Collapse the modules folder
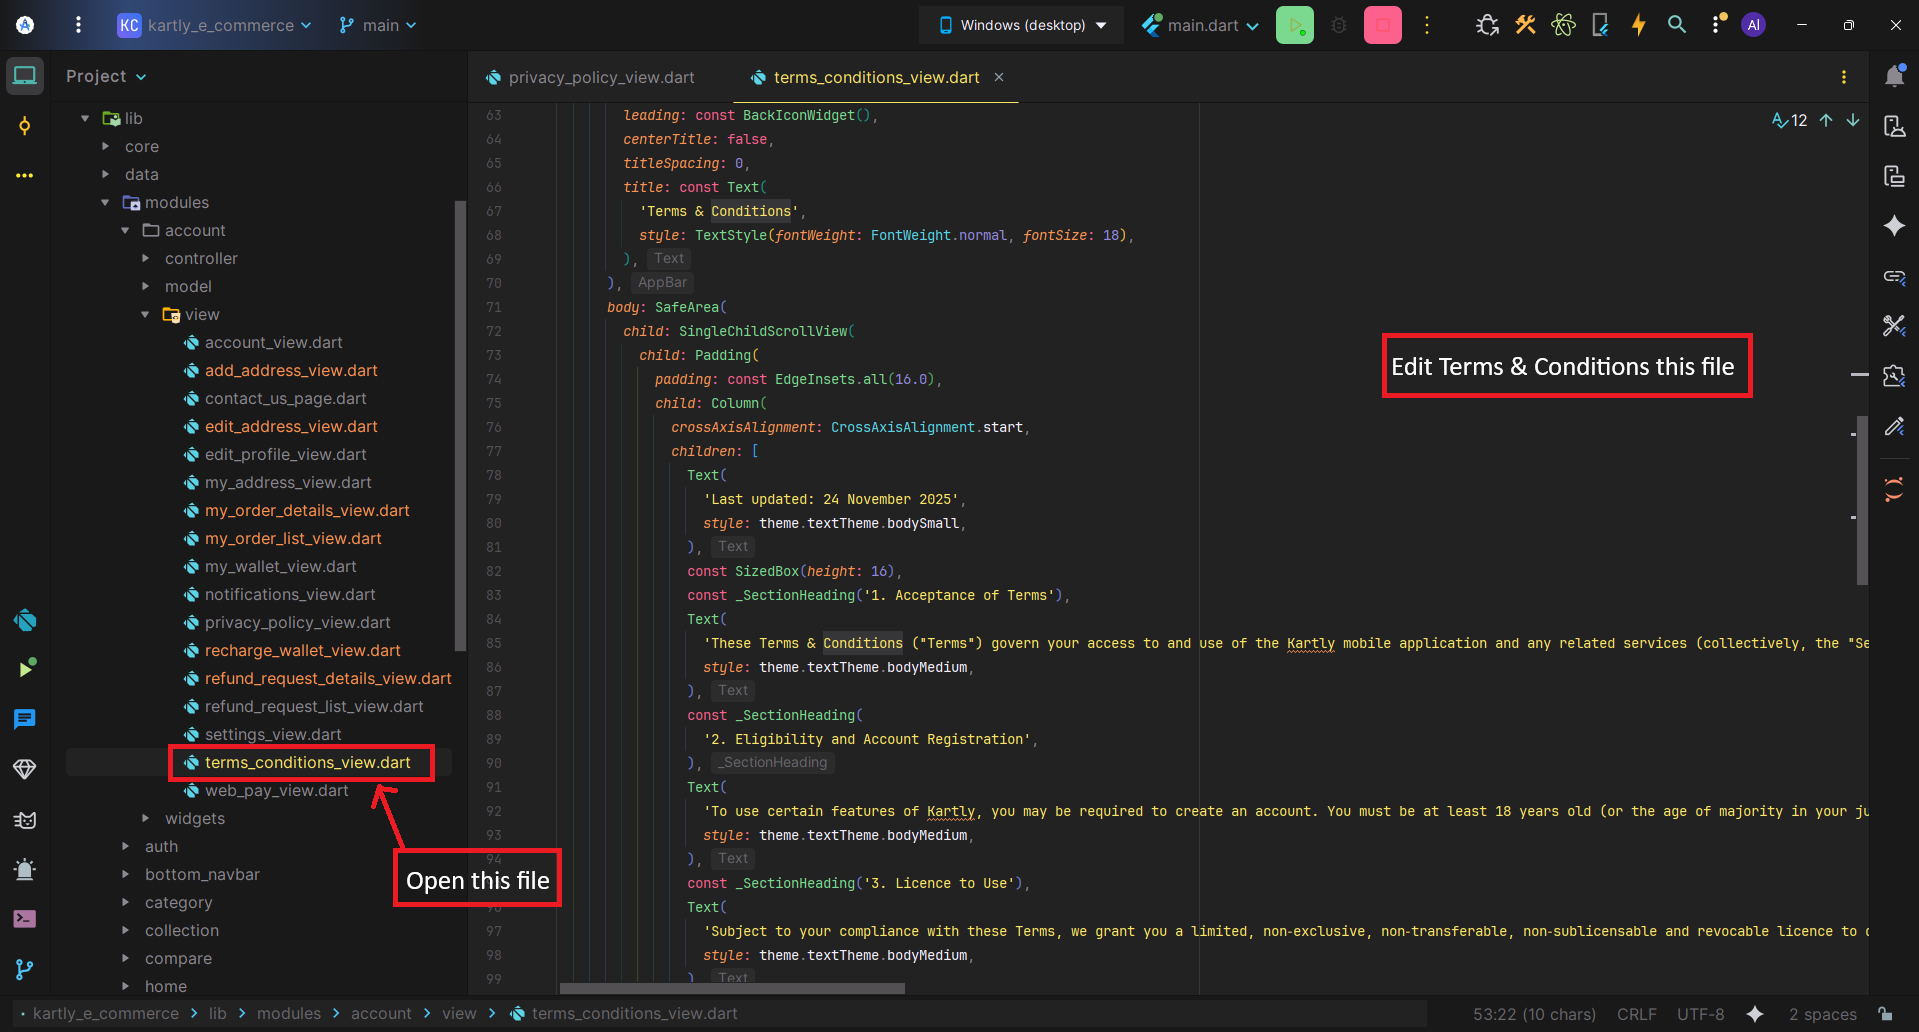 [x=106, y=202]
